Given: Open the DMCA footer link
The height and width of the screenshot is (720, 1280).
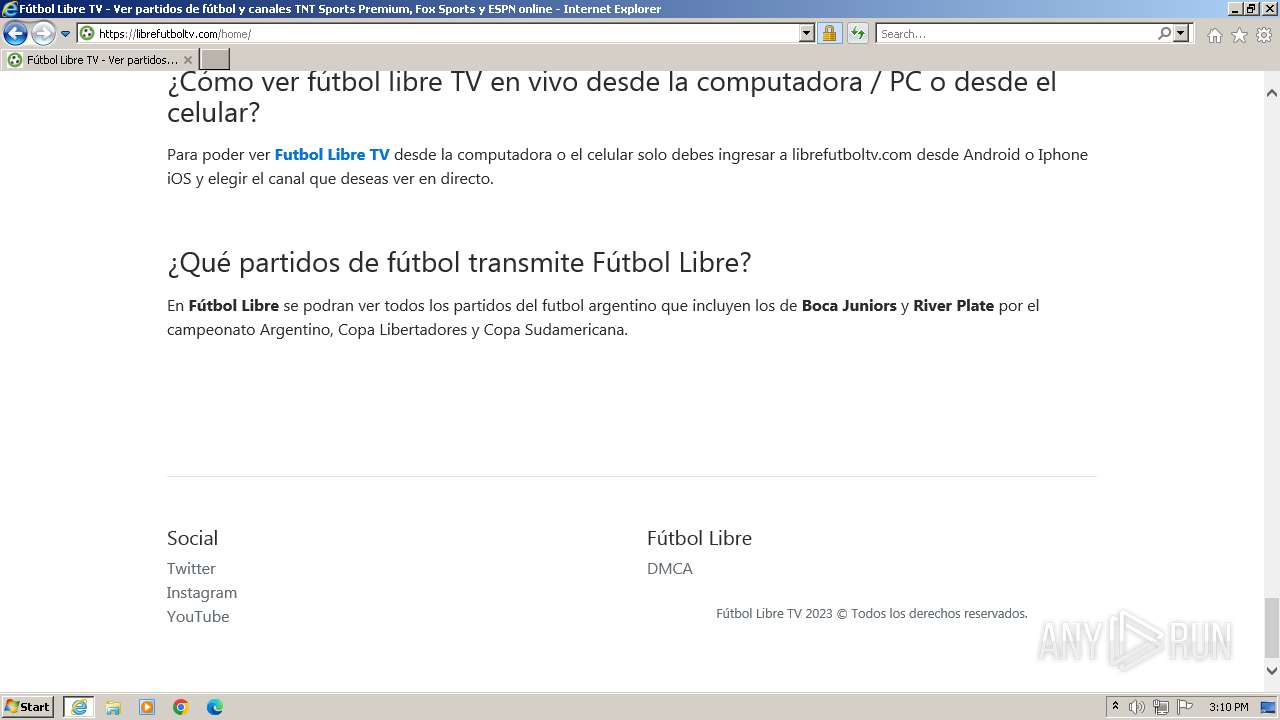Looking at the screenshot, I should pyautogui.click(x=670, y=568).
